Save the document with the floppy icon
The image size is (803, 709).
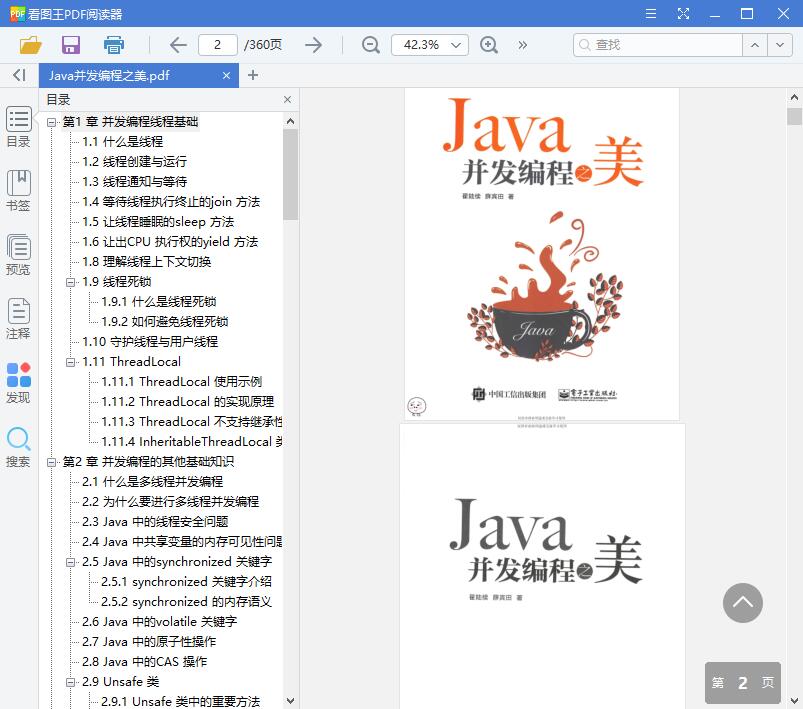point(71,45)
